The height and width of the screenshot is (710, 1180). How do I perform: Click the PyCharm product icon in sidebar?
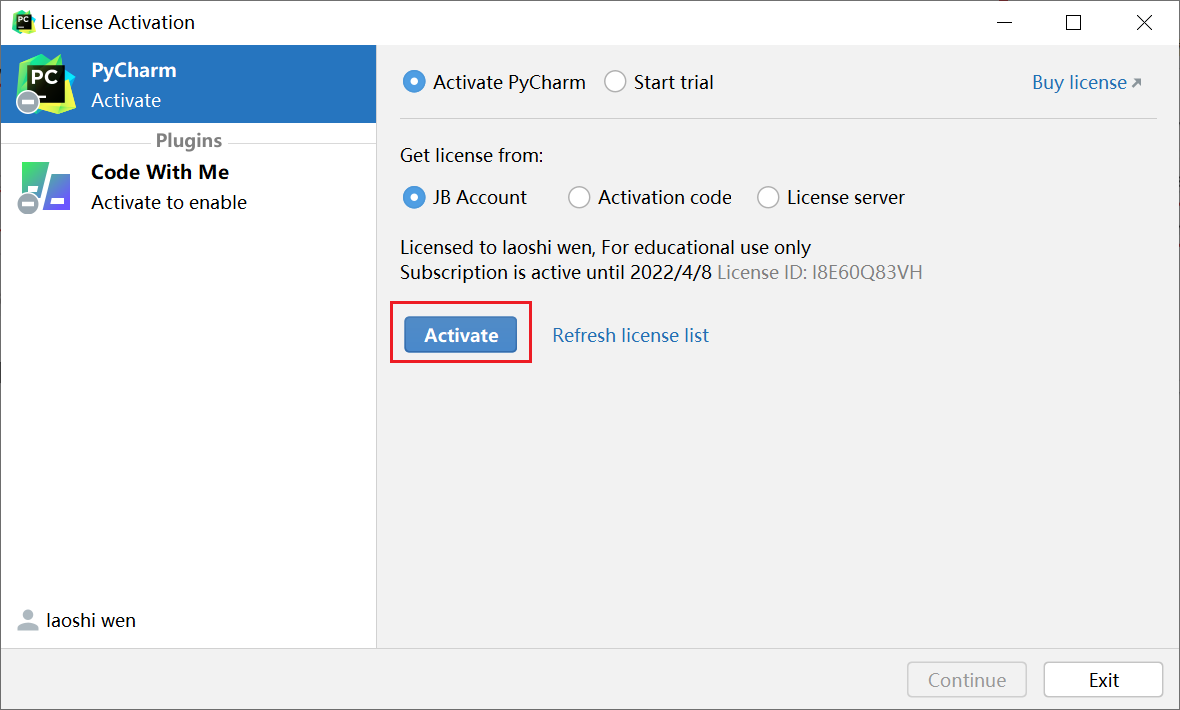pos(46,84)
